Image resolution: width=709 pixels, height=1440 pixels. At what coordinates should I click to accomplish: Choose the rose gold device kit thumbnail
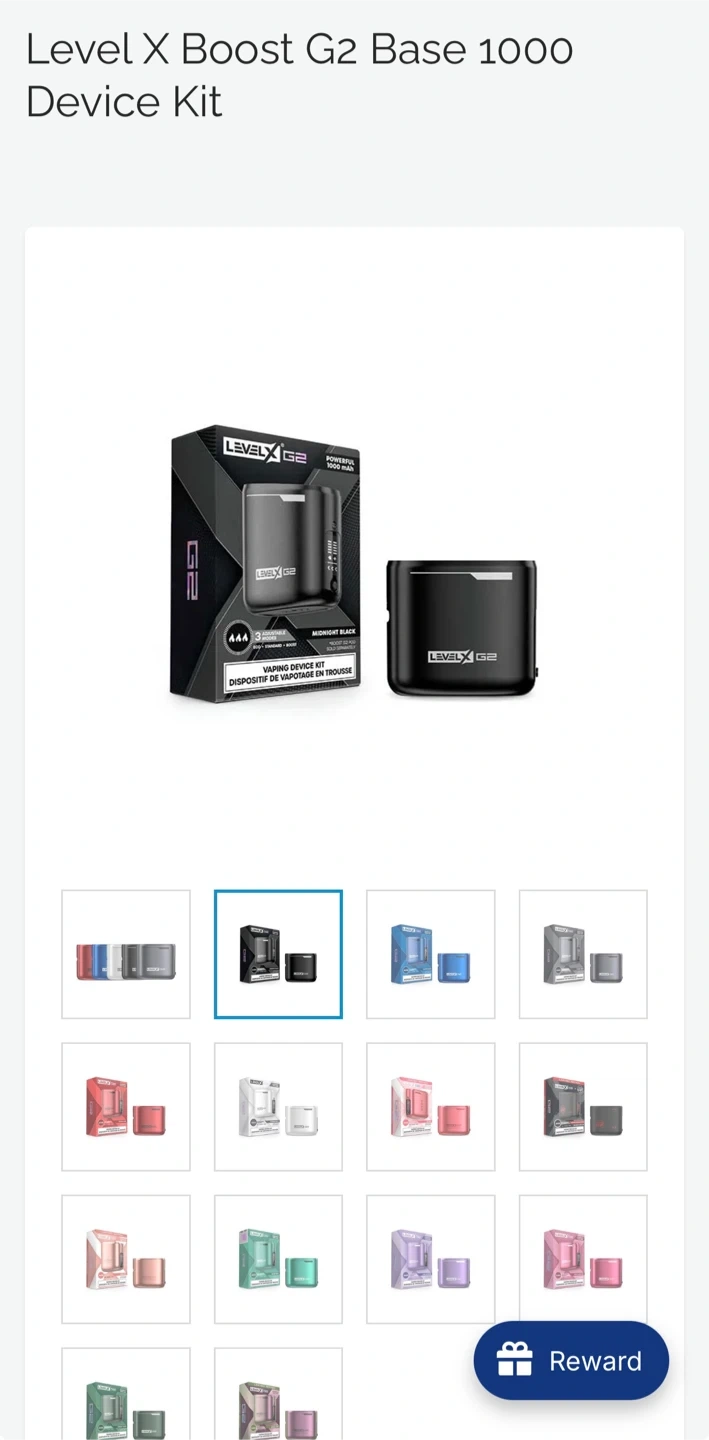(126, 1259)
